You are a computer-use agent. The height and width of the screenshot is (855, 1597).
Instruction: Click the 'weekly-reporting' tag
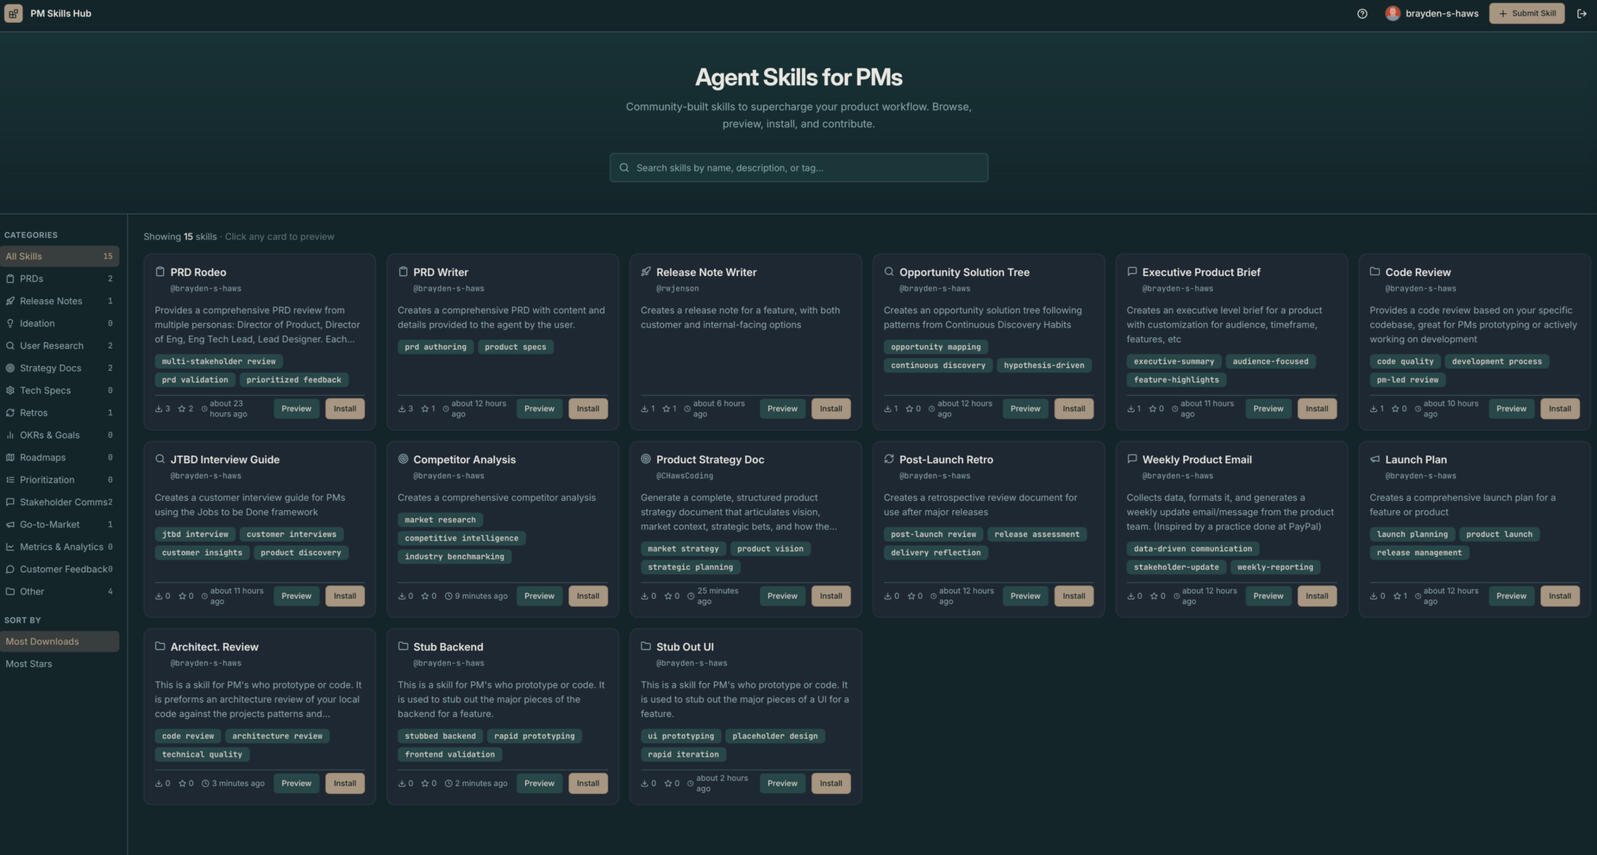(x=1275, y=567)
